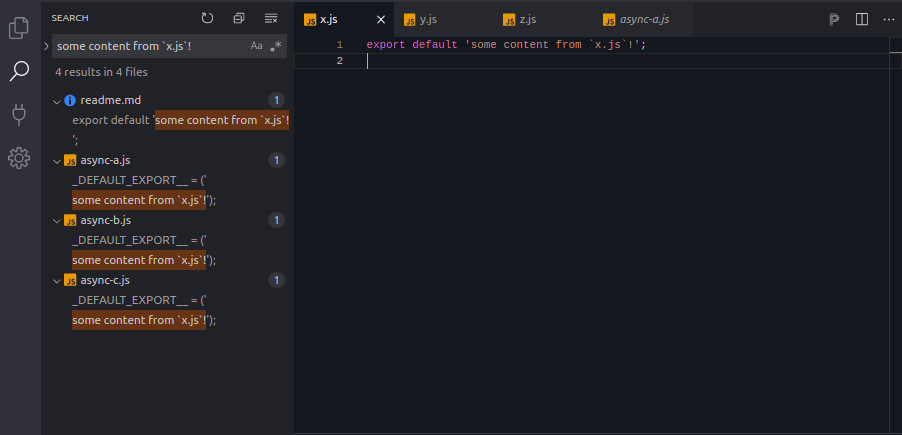Collapse the async-a.js result group

click(57, 160)
